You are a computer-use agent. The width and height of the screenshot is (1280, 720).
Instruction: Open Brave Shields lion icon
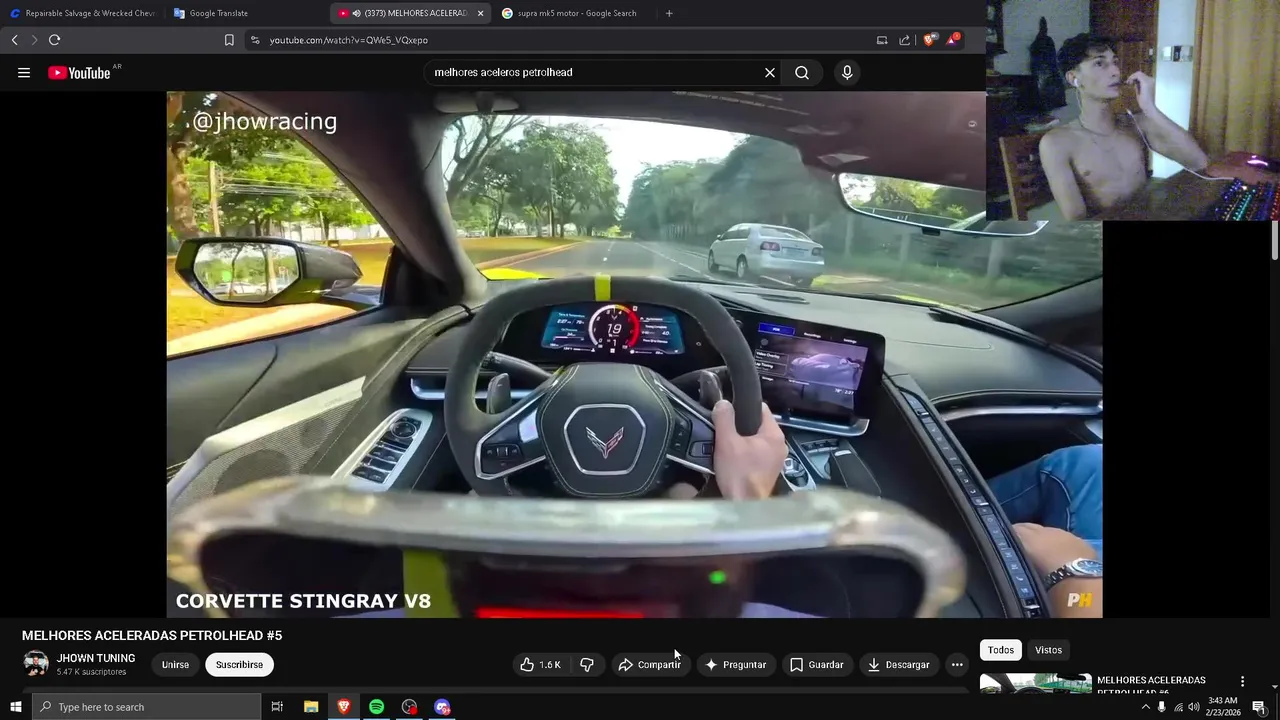coord(929,40)
